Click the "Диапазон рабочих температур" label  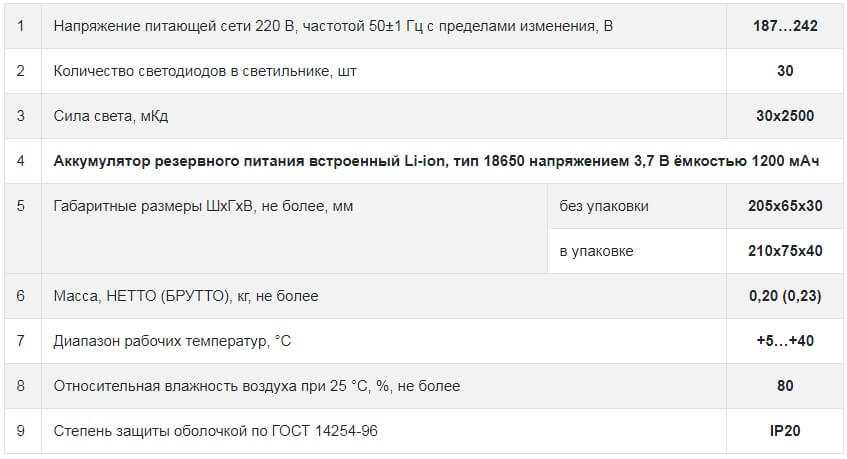[x=172, y=341]
